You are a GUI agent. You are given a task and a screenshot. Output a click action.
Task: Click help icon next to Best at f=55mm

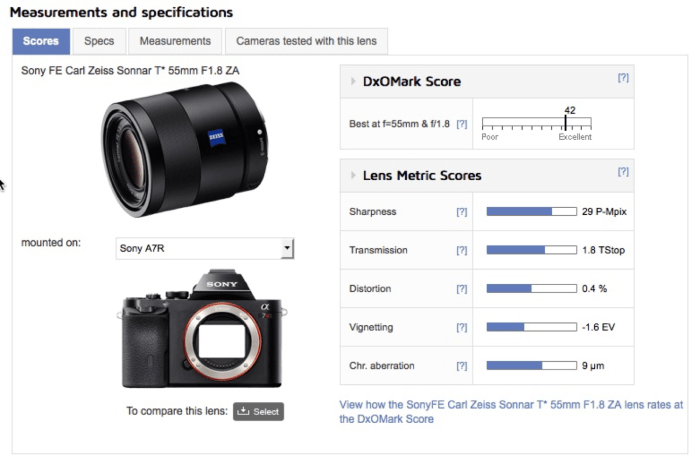[461, 124]
